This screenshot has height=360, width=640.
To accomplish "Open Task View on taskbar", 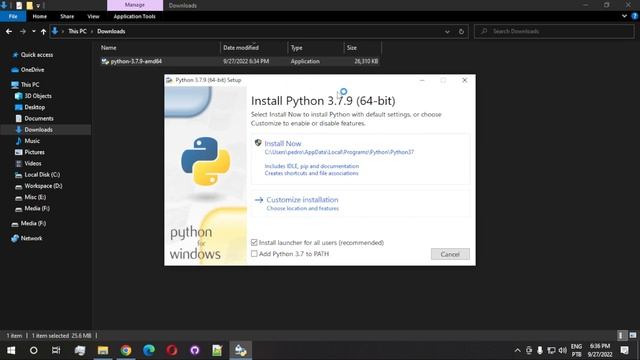I will click(x=56, y=350).
